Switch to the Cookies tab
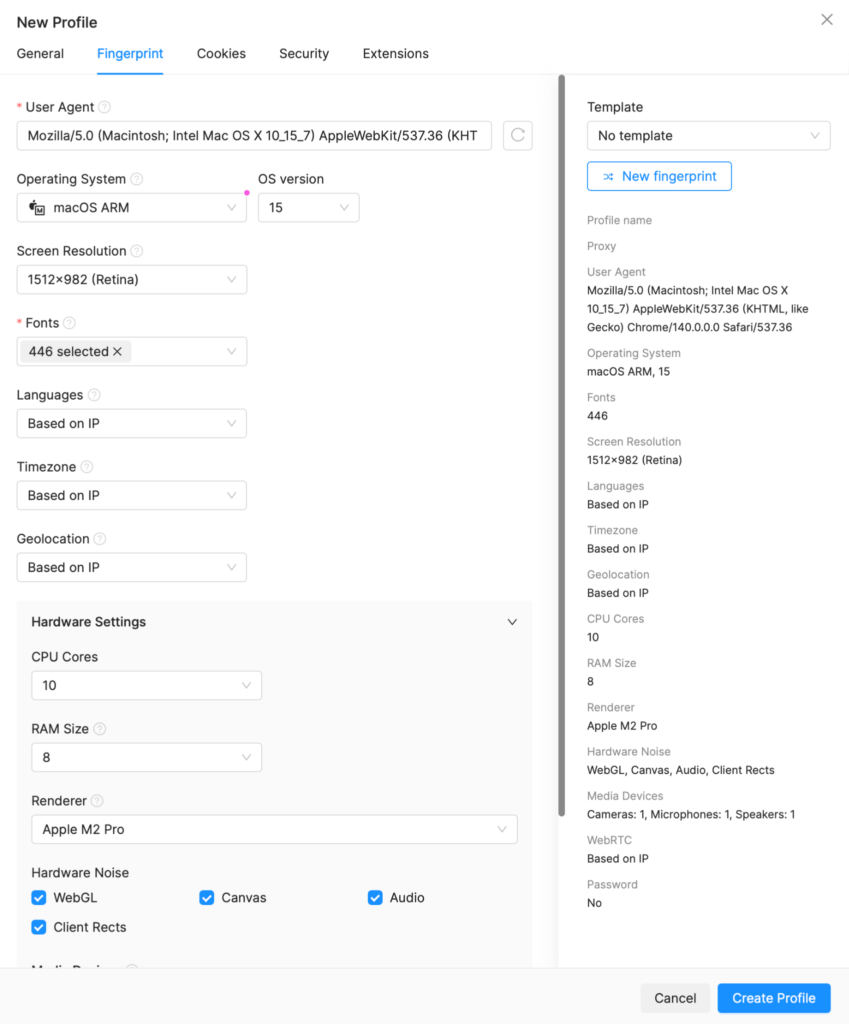 pyautogui.click(x=221, y=54)
